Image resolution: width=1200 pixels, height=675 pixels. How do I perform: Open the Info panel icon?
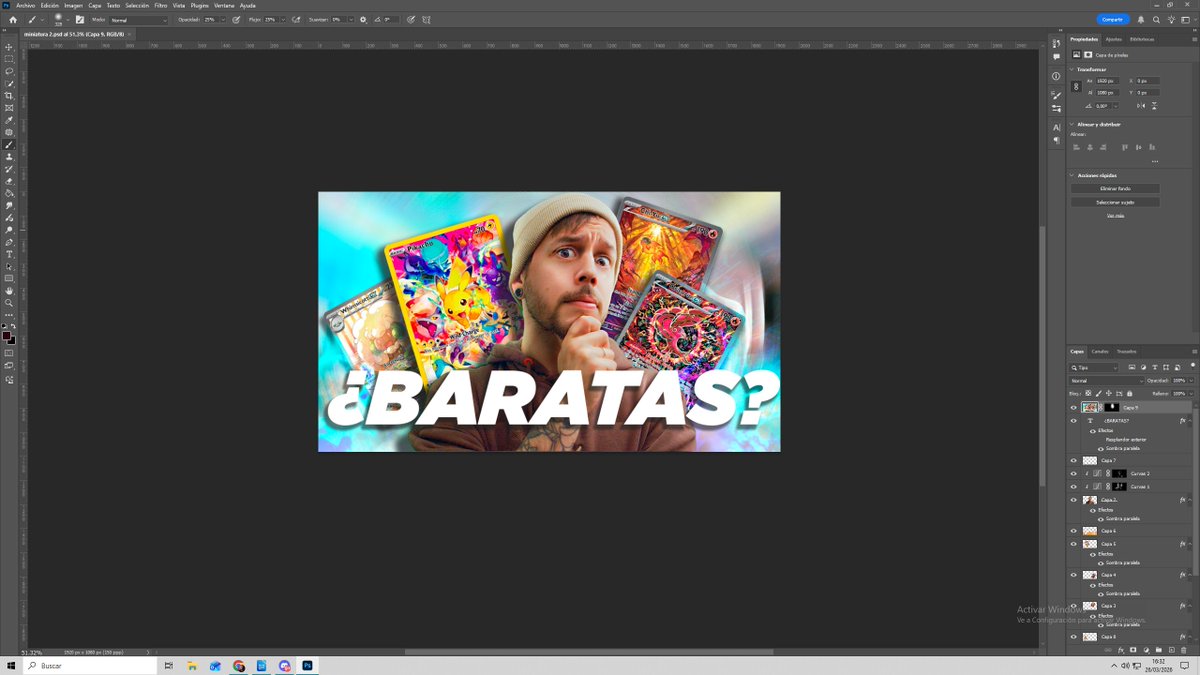click(1056, 76)
